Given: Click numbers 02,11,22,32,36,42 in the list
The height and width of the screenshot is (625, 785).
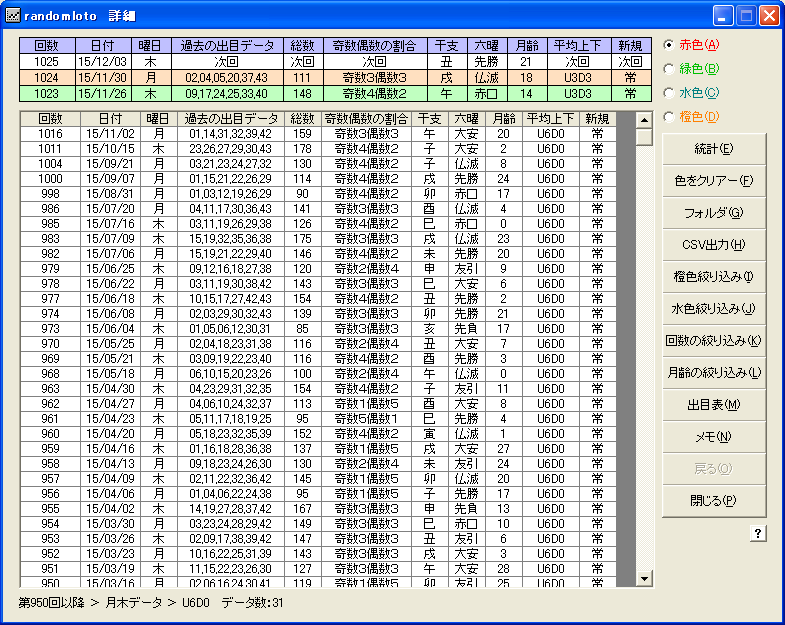Looking at the screenshot, I should (231, 479).
